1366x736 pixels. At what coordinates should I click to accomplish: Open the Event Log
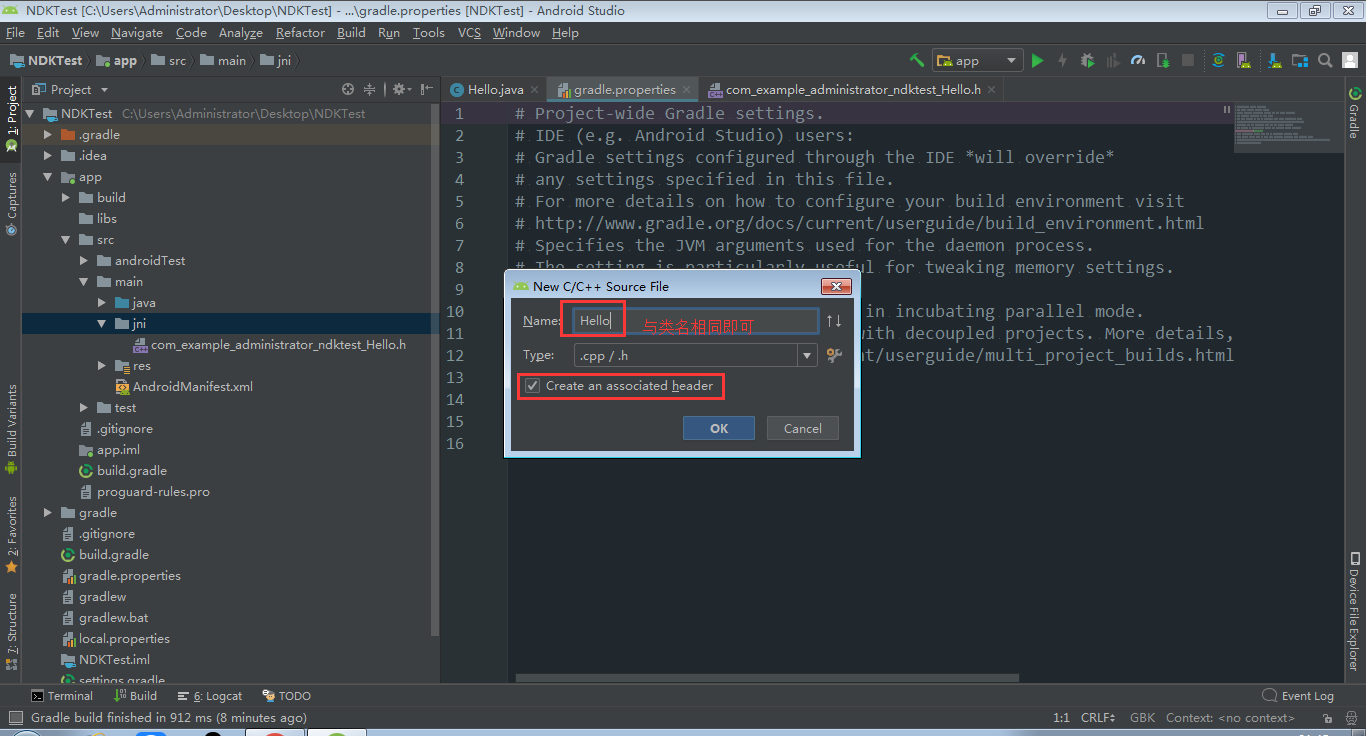pos(1298,696)
